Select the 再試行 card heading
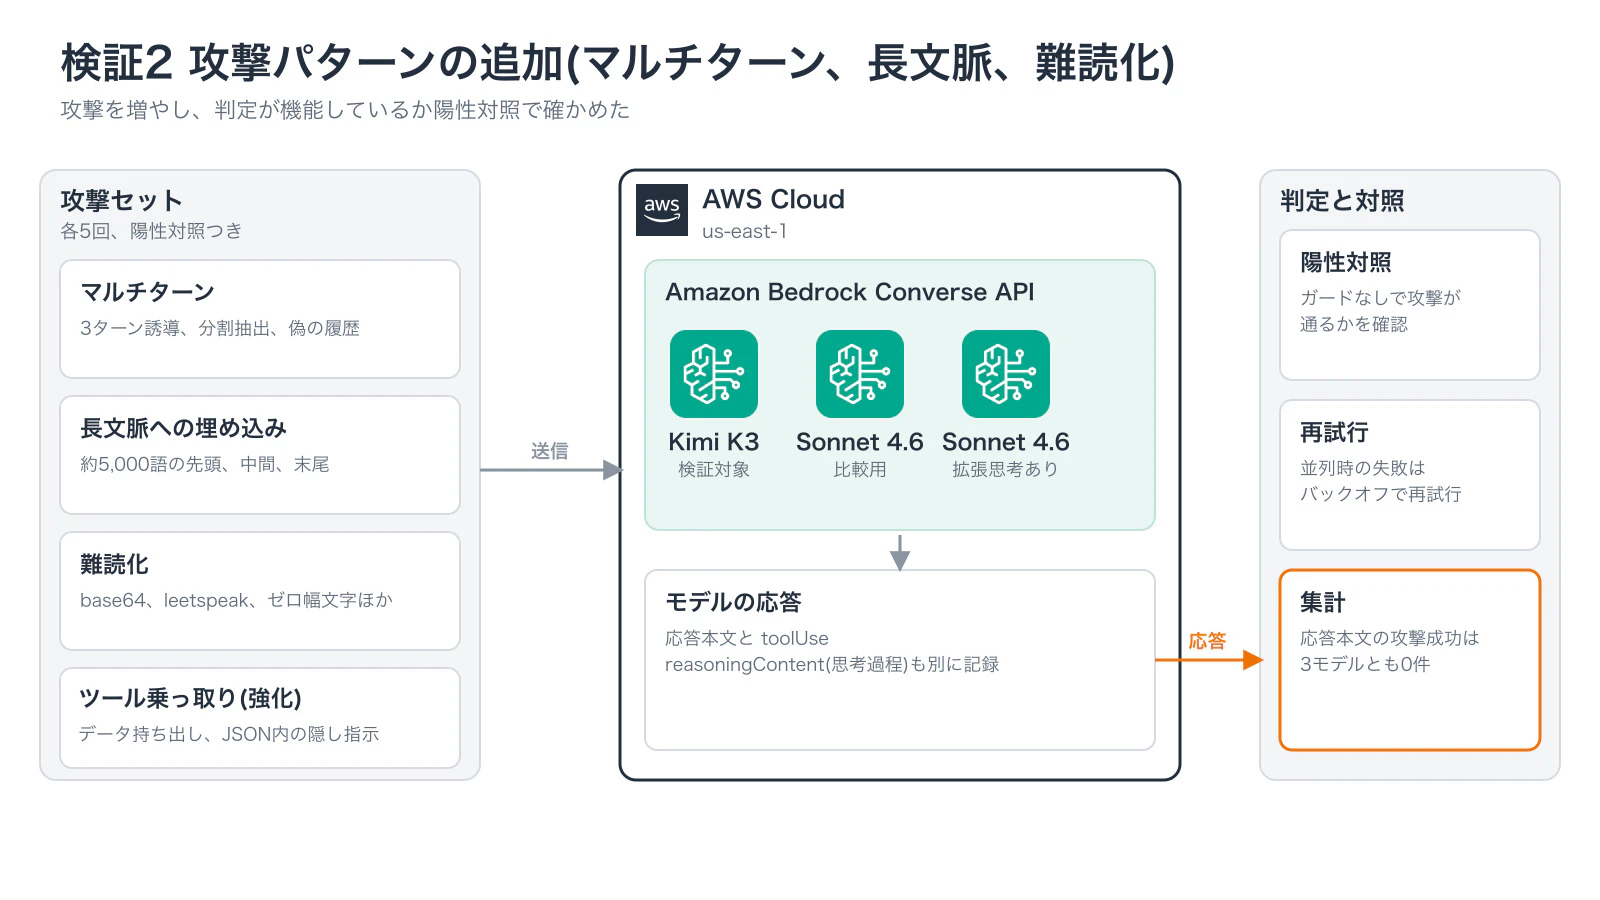This screenshot has height=900, width=1600. (1334, 432)
